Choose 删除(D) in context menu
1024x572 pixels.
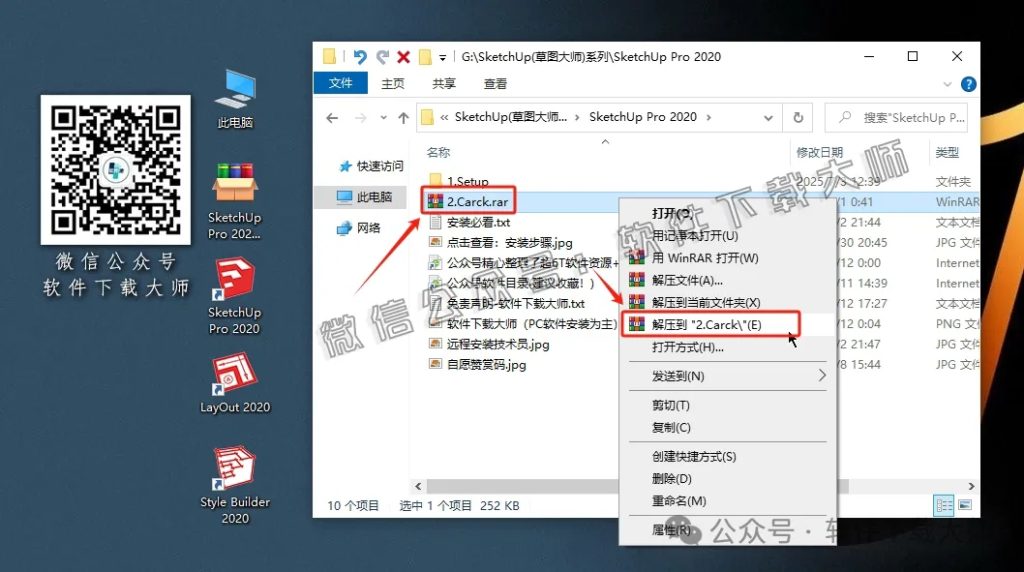[728, 479]
